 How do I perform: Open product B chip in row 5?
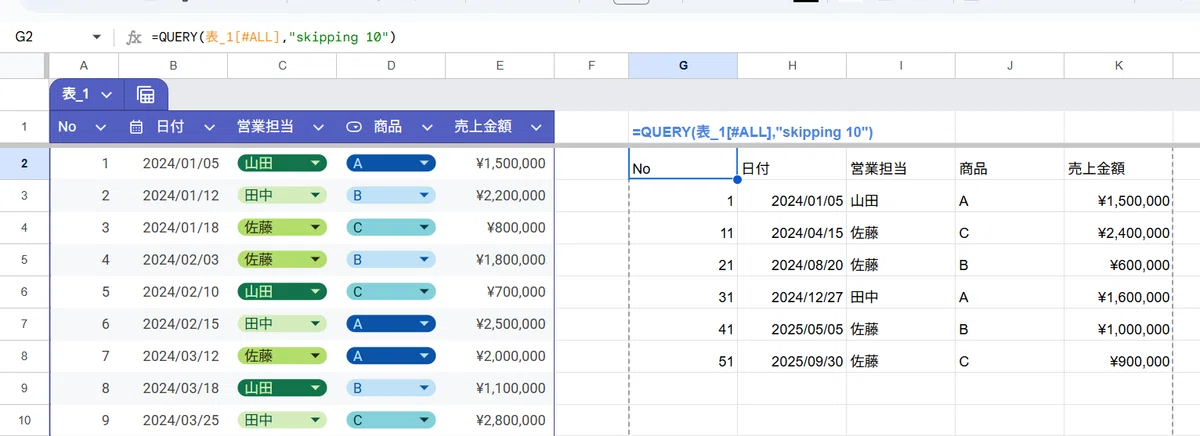(391, 260)
